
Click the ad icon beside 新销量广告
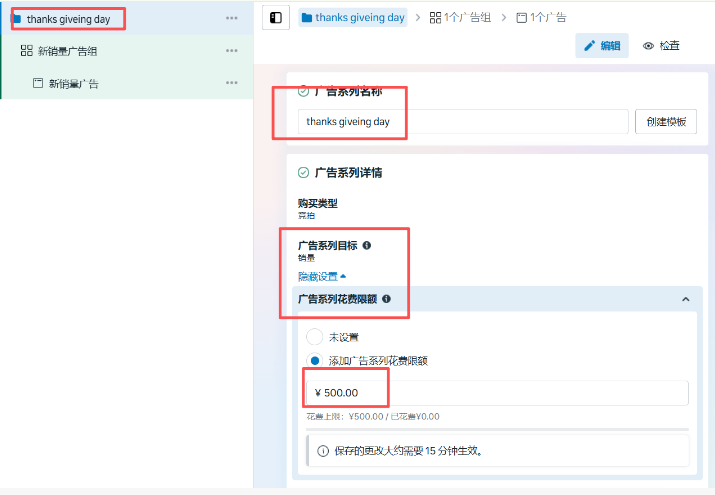(38, 83)
